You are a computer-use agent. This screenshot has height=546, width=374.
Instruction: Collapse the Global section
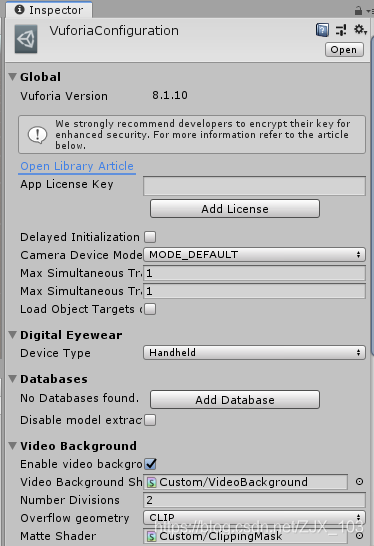13,77
